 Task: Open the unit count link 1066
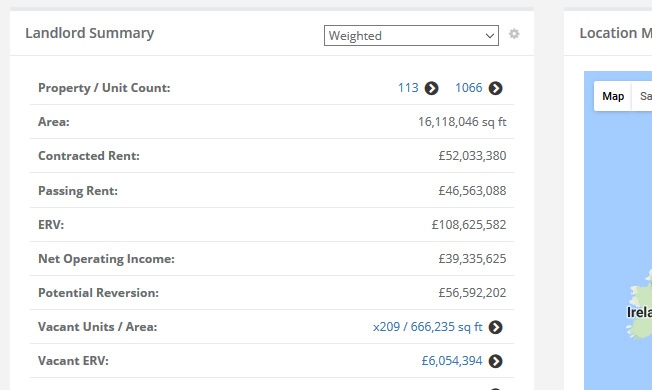pyautogui.click(x=469, y=88)
